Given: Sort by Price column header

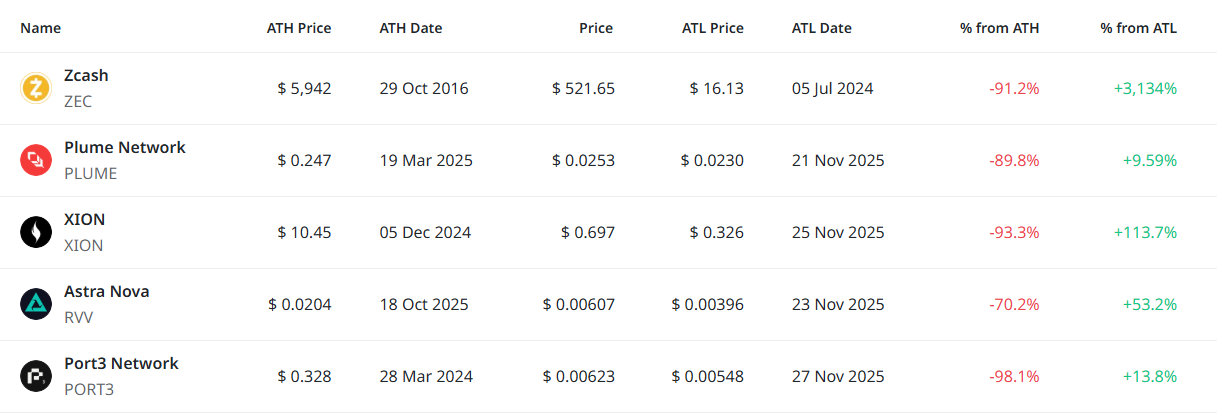Looking at the screenshot, I should coord(596,28).
